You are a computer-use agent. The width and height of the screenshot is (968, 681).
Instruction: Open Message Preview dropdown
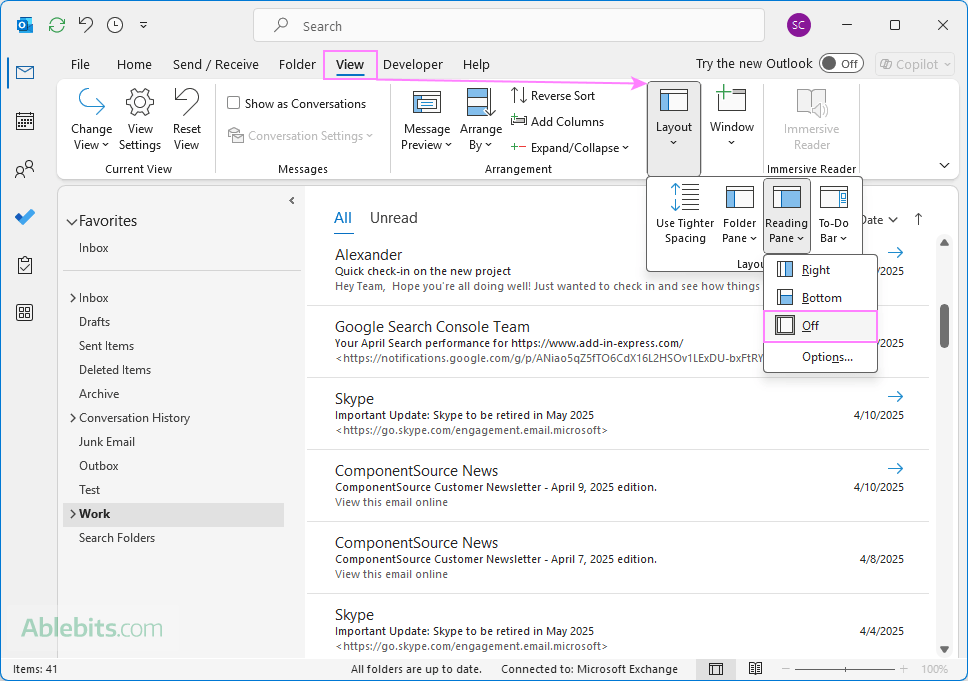427,120
